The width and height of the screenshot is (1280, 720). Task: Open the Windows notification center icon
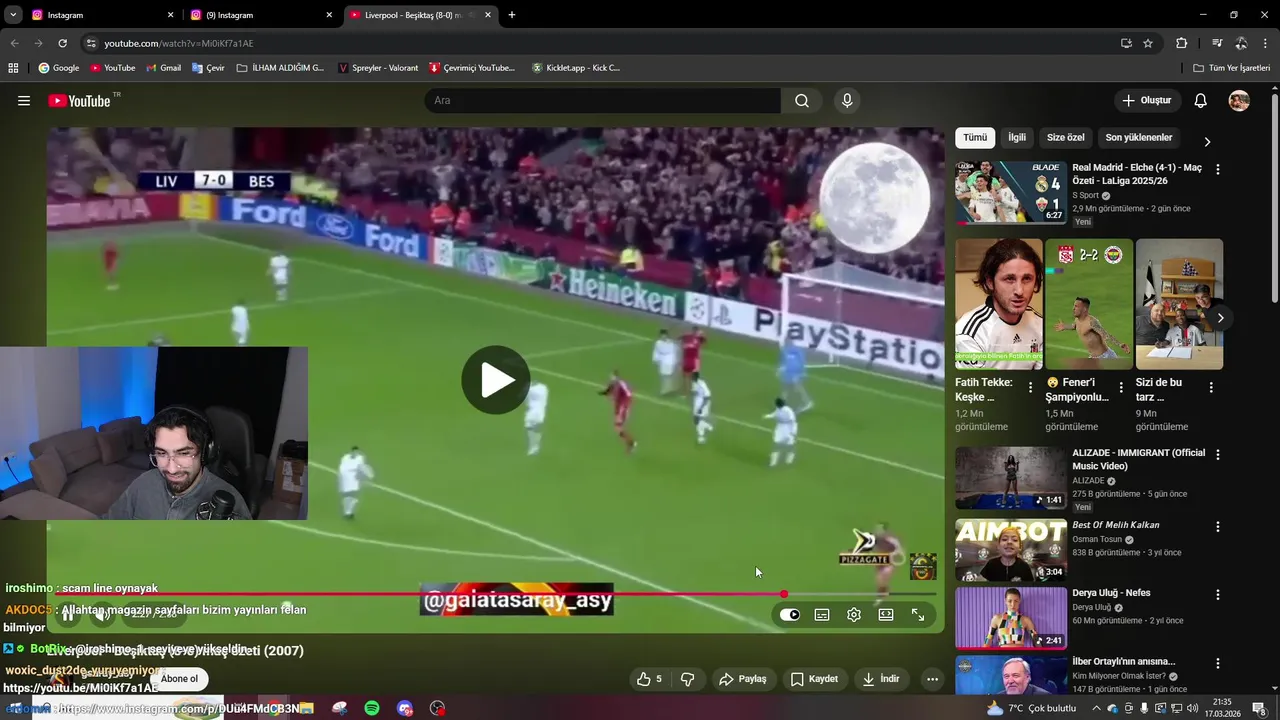(1259, 708)
